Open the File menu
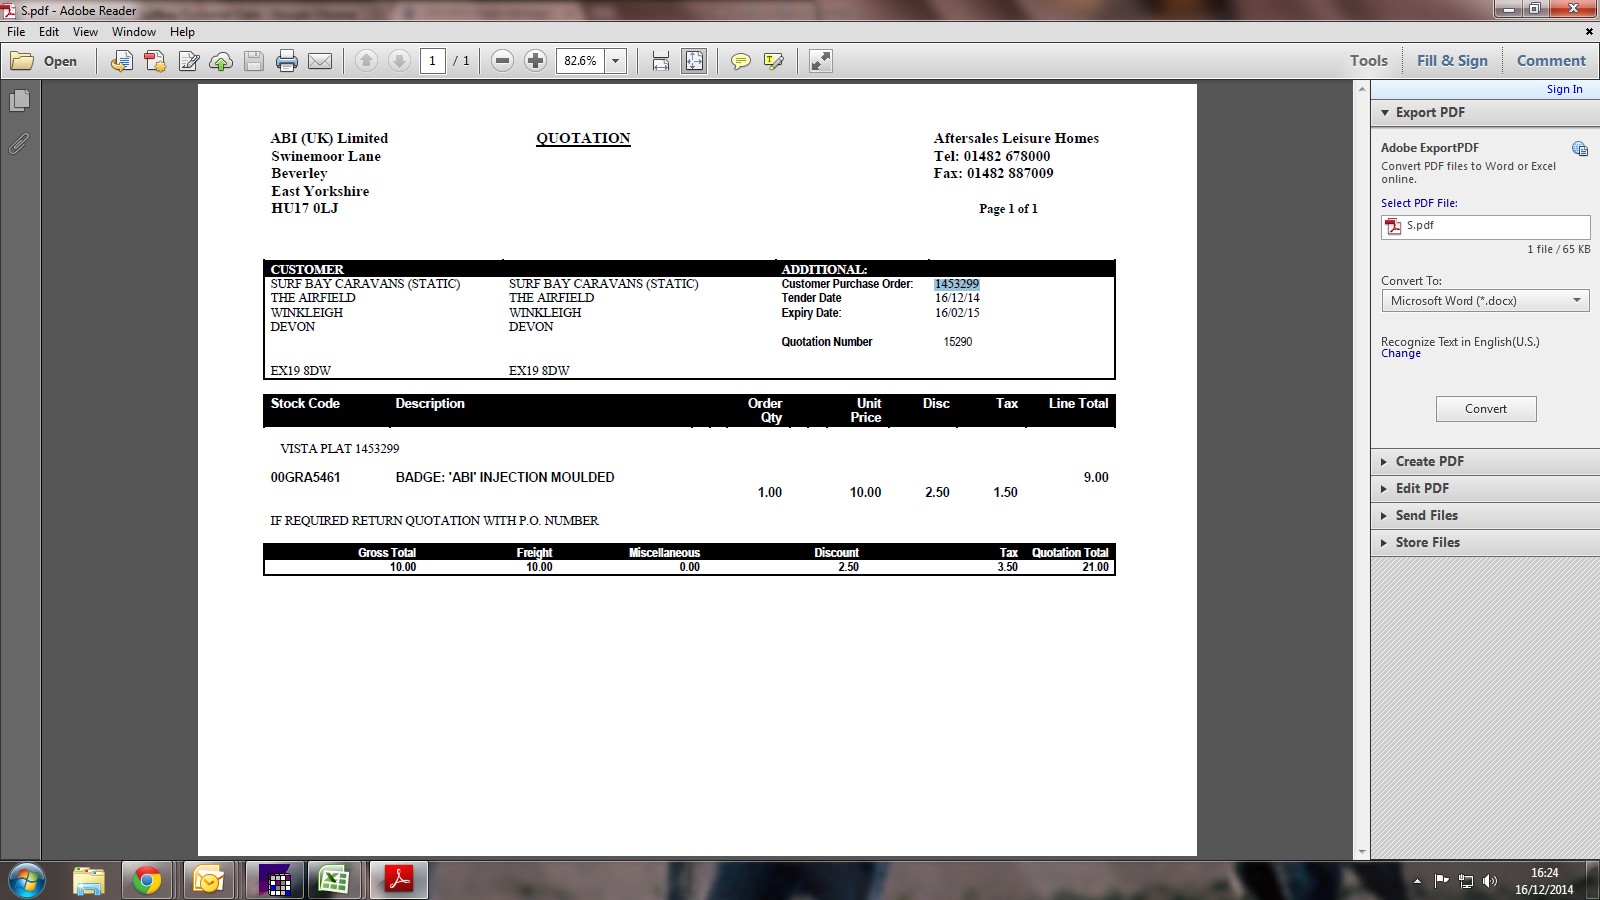Image resolution: width=1600 pixels, height=900 pixels. click(x=16, y=32)
